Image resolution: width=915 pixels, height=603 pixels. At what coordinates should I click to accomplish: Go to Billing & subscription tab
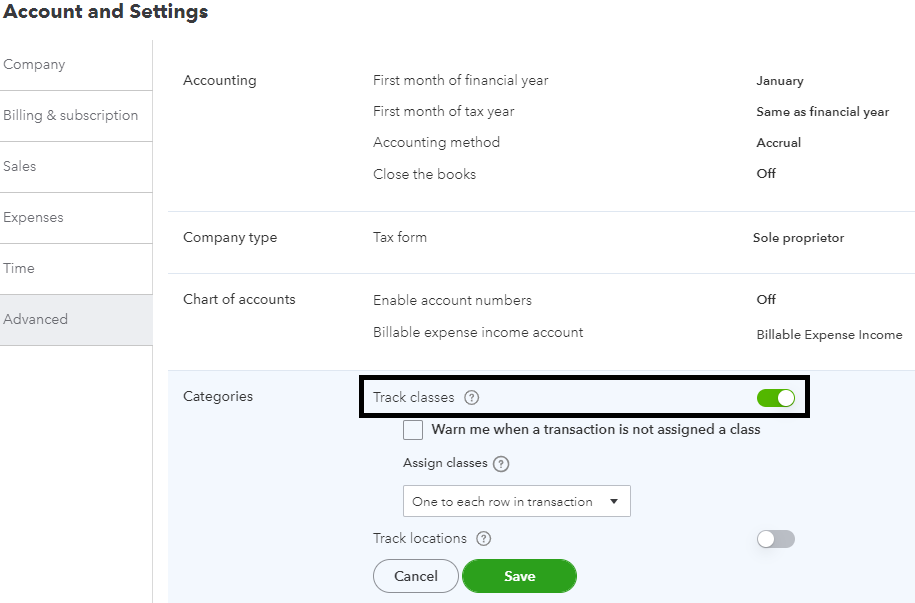point(70,116)
